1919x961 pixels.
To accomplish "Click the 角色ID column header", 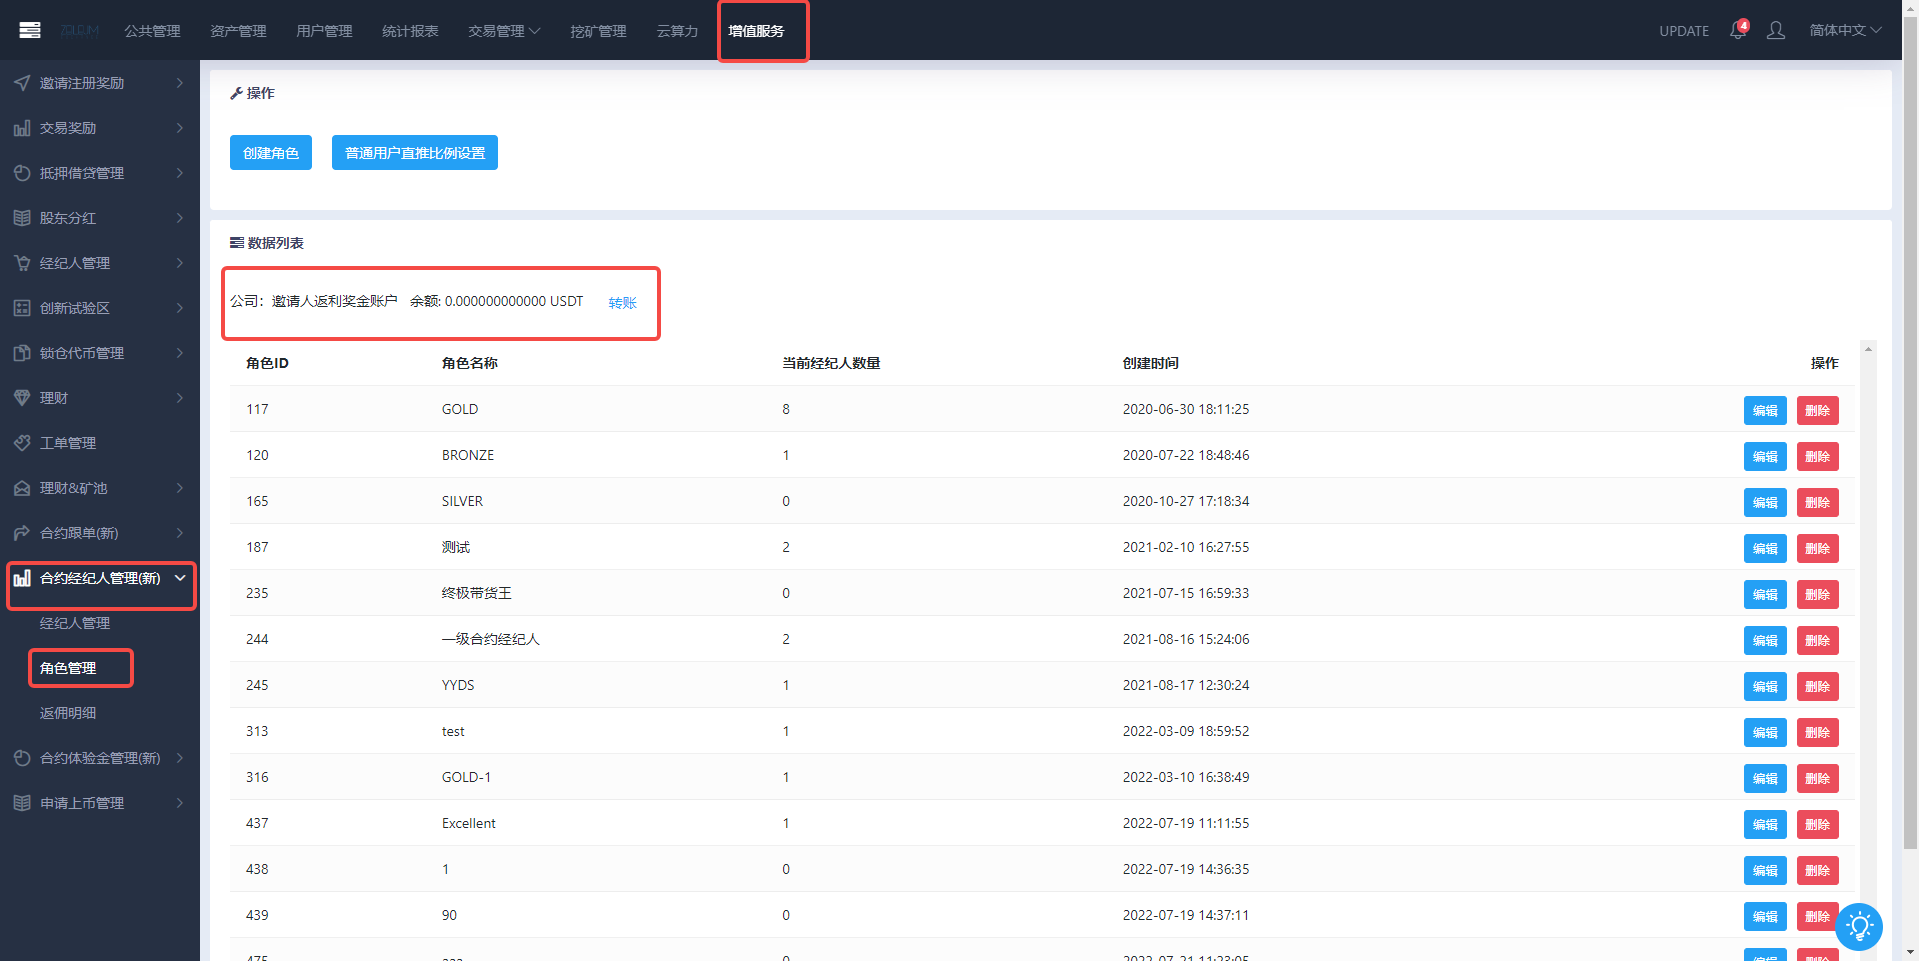I will click(267, 363).
